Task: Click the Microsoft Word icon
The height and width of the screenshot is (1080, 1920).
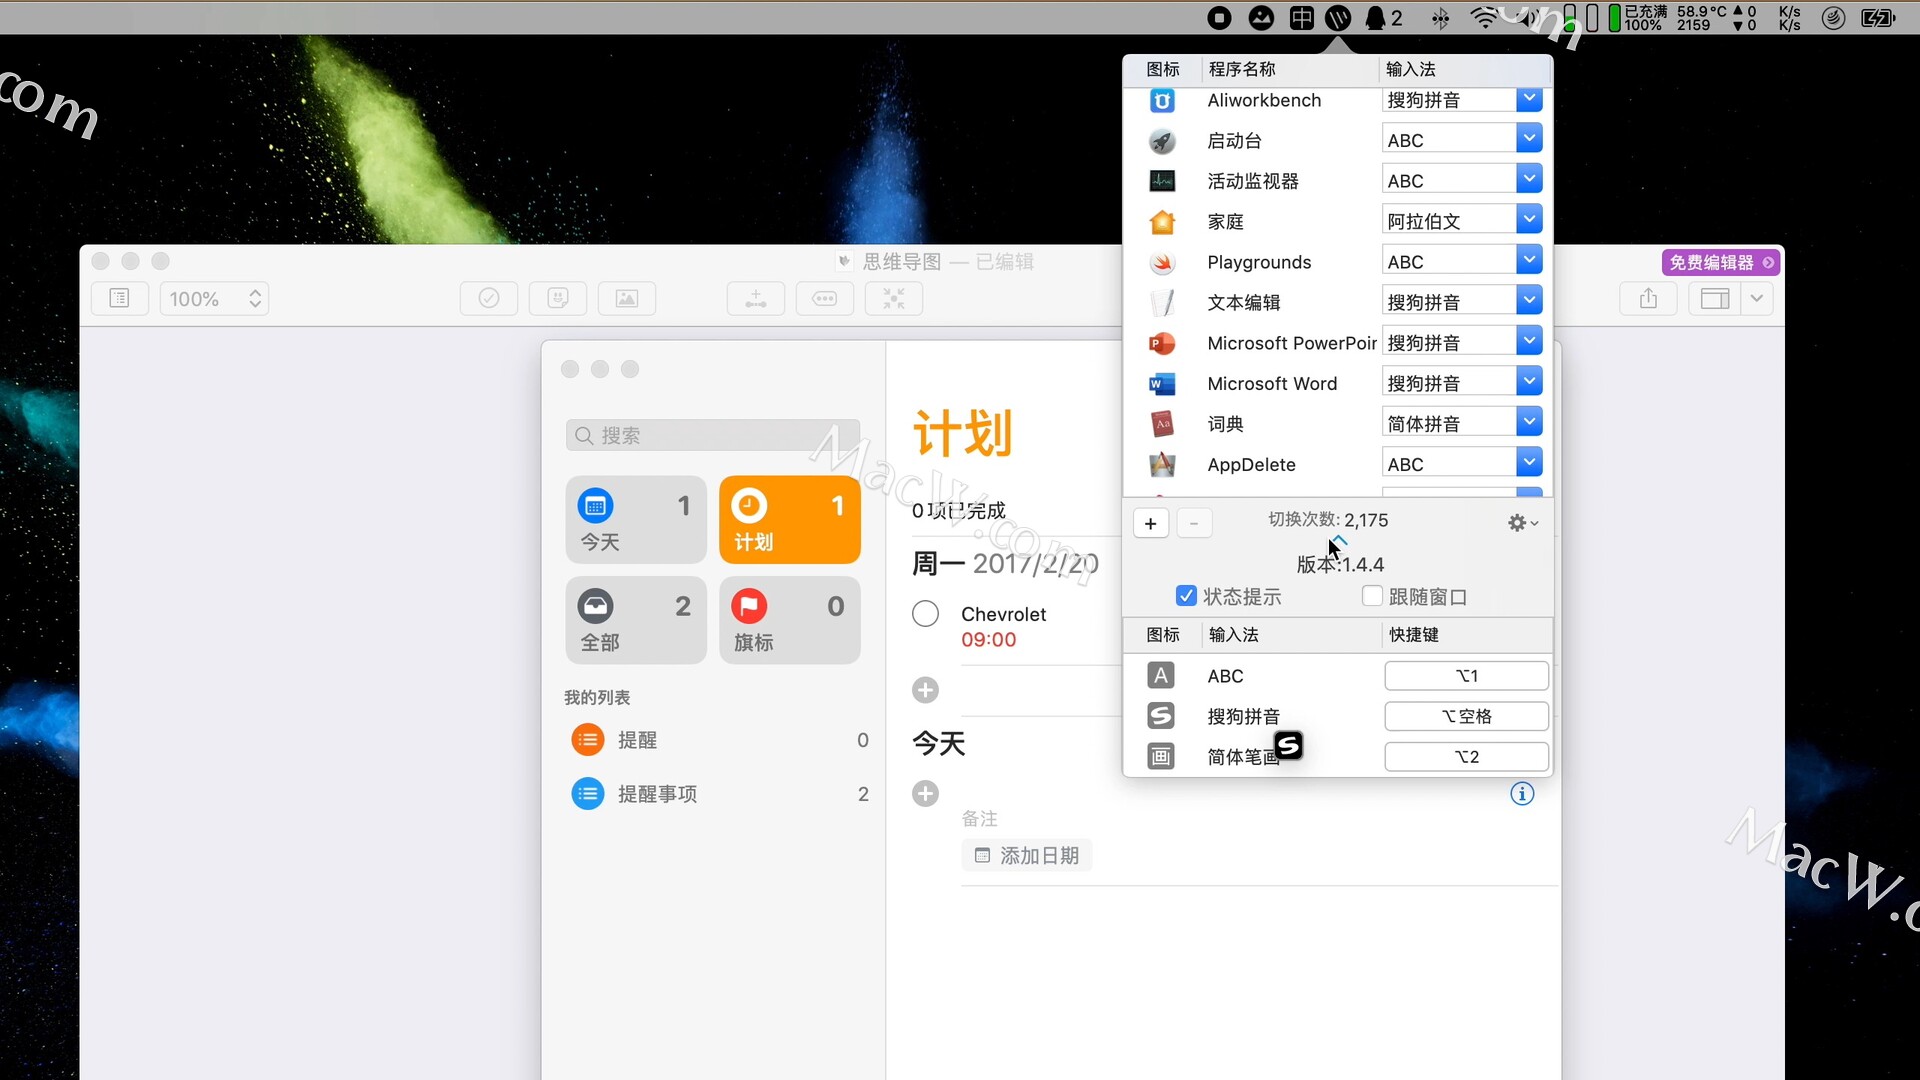Action: pyautogui.click(x=1162, y=384)
